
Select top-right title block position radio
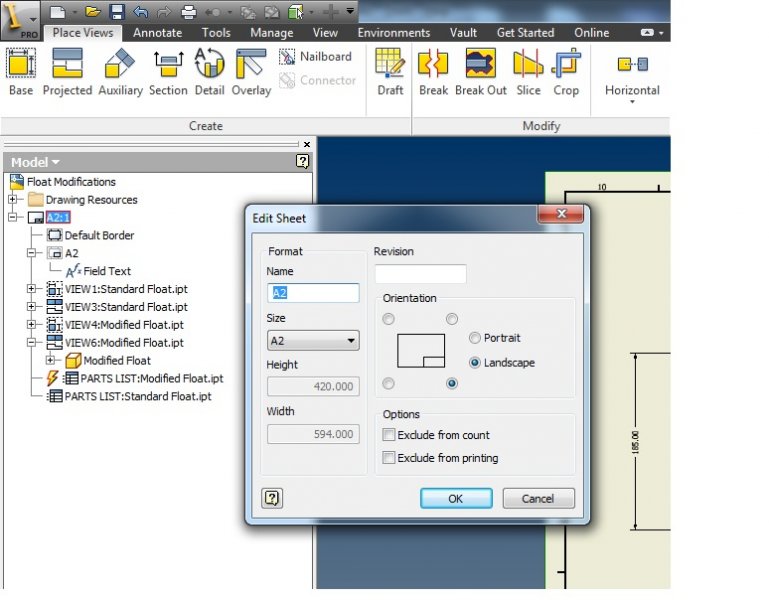[452, 319]
